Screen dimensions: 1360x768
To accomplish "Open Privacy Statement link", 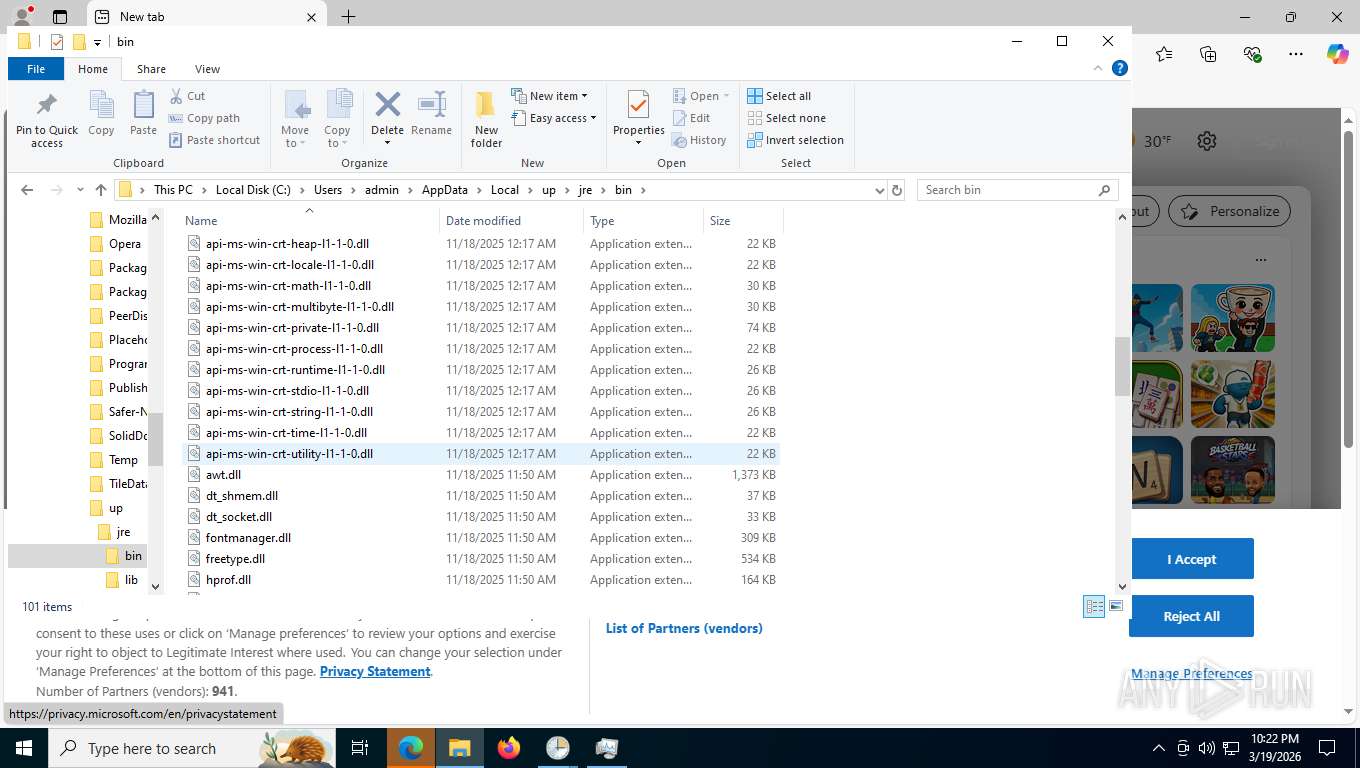I will tap(375, 671).
